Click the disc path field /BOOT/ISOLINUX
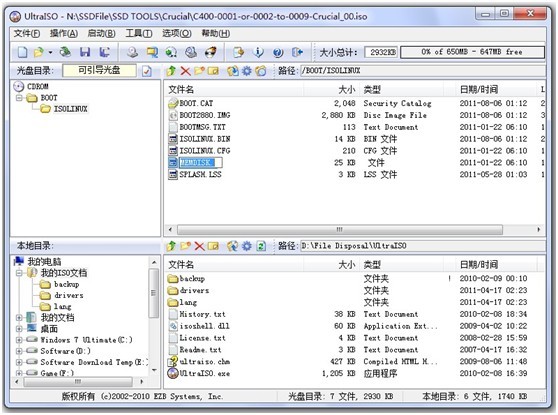The image size is (558, 415). (x=422, y=70)
